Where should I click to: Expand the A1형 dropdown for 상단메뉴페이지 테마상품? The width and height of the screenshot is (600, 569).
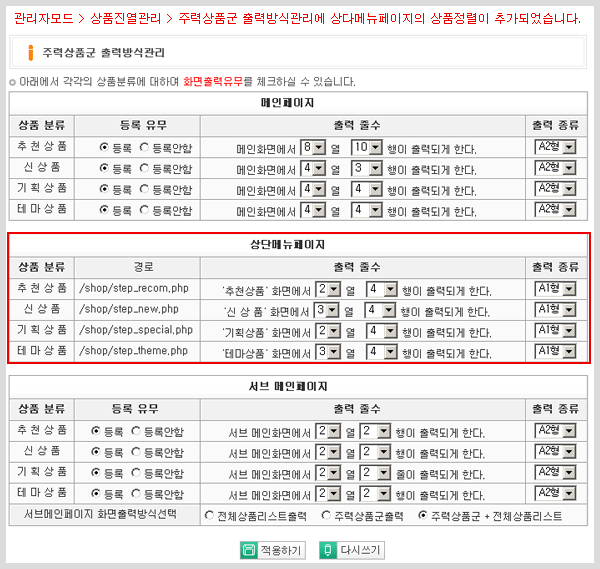(555, 351)
